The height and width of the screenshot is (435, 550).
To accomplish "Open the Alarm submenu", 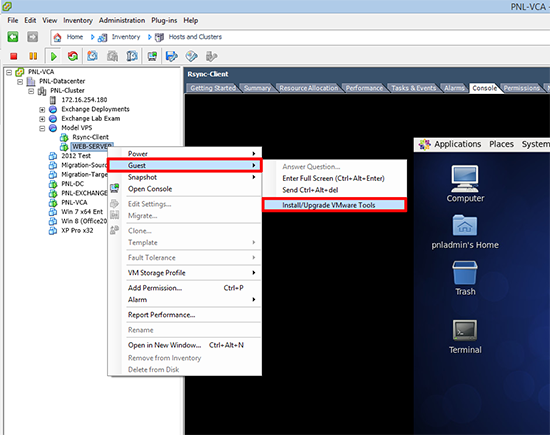I will point(185,300).
